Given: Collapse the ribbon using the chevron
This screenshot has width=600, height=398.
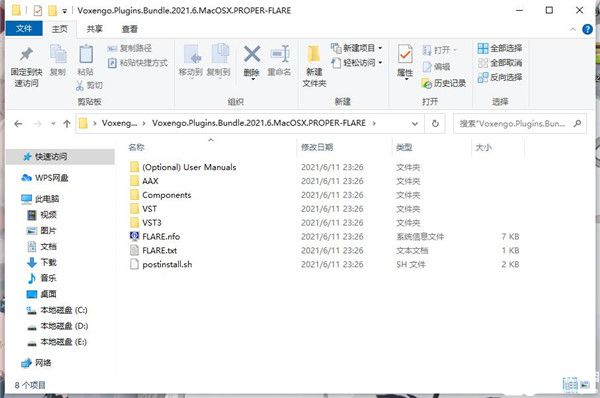Looking at the screenshot, I should pyautogui.click(x=573, y=29).
